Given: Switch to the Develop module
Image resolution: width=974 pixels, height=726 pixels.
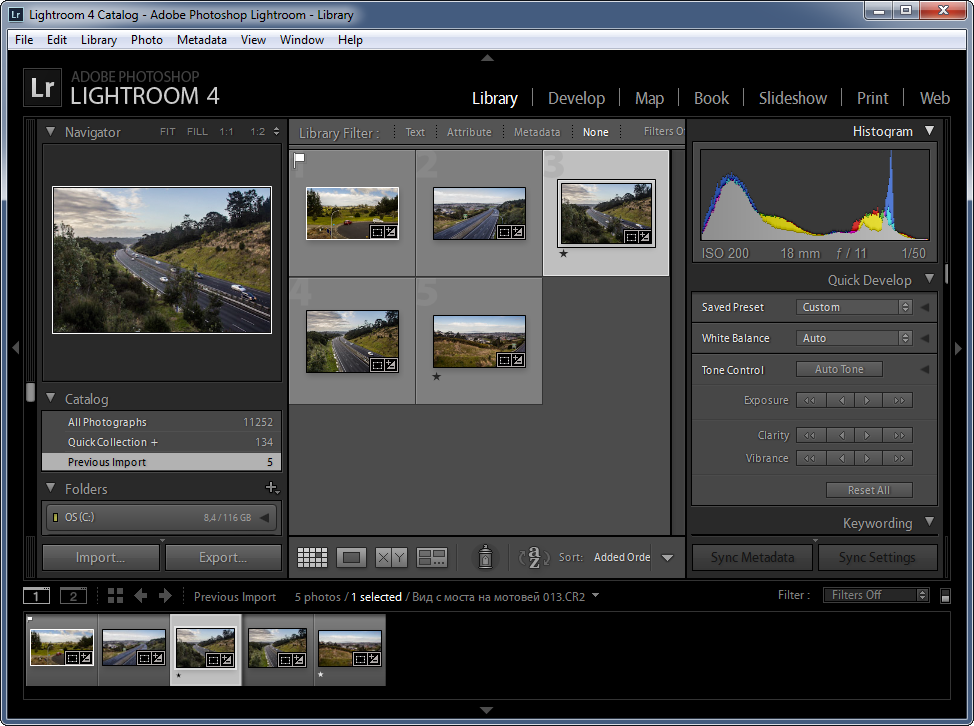Looking at the screenshot, I should pos(576,98).
